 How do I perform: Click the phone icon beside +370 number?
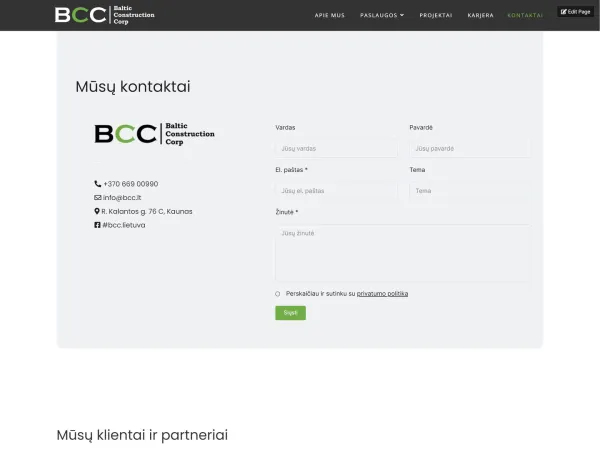98,184
